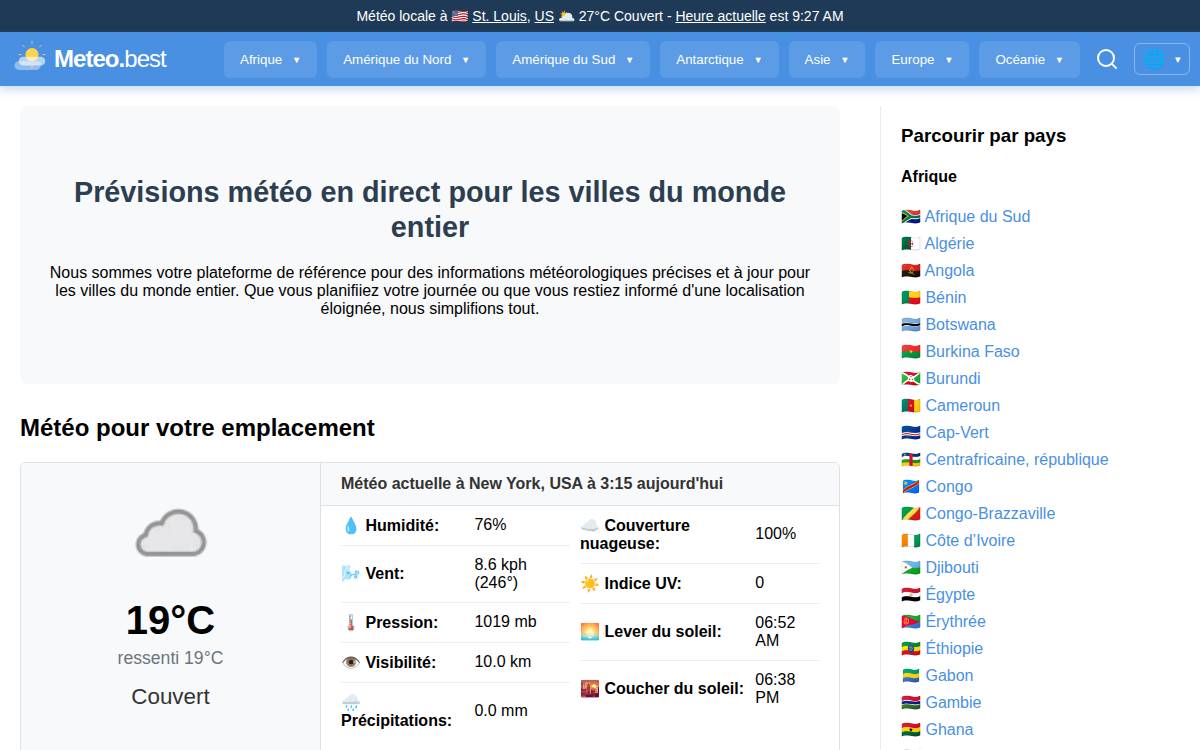
Task: Click the Ghana flag icon
Action: coord(910,729)
